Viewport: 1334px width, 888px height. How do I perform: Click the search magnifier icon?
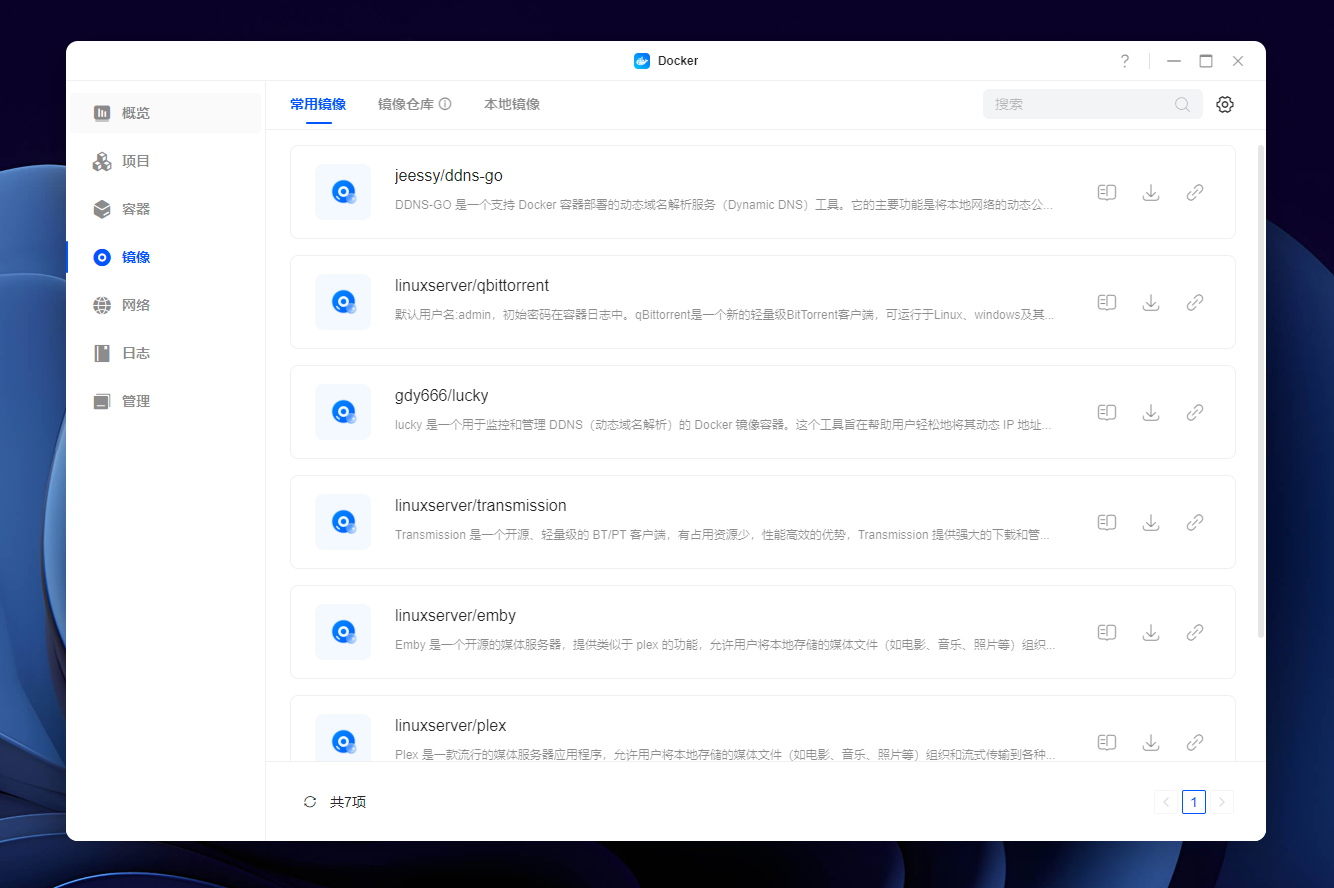(x=1182, y=104)
